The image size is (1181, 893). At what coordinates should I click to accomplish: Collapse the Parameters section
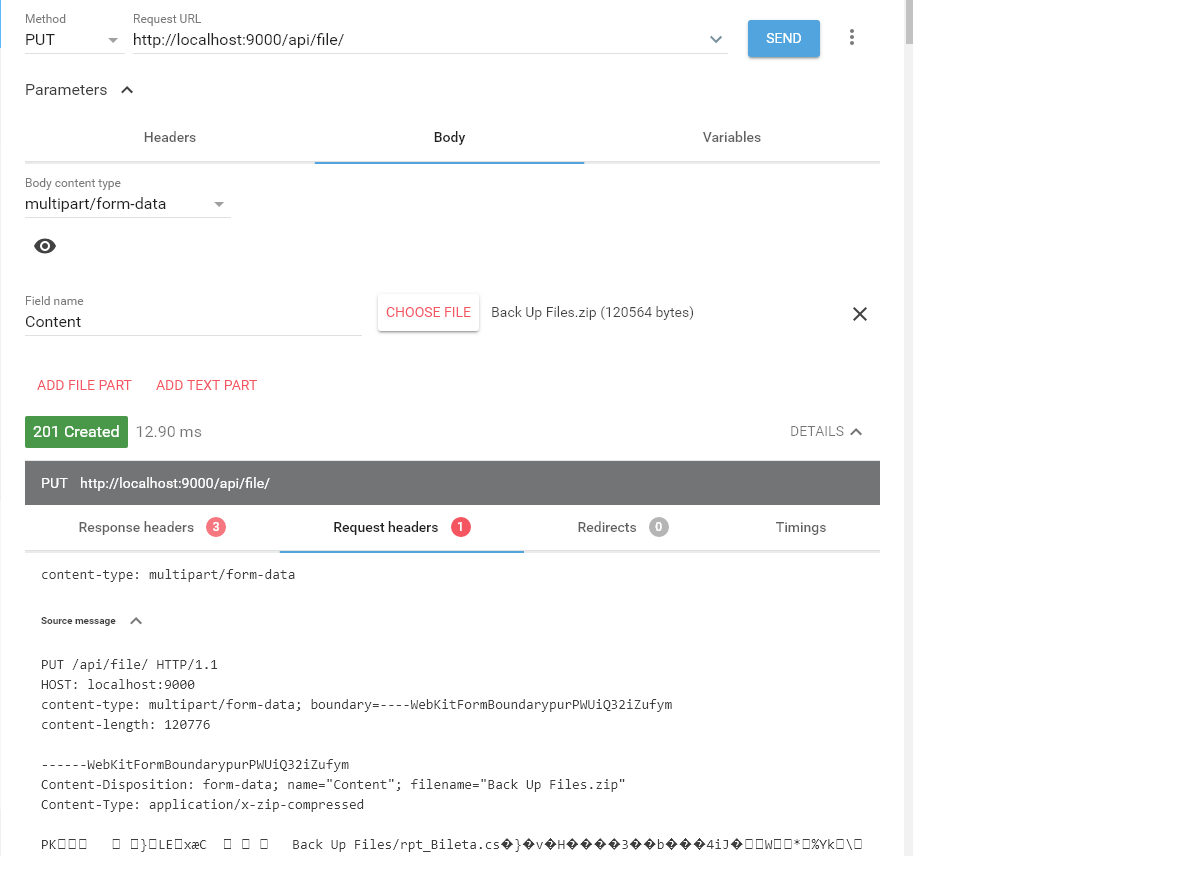(x=127, y=89)
